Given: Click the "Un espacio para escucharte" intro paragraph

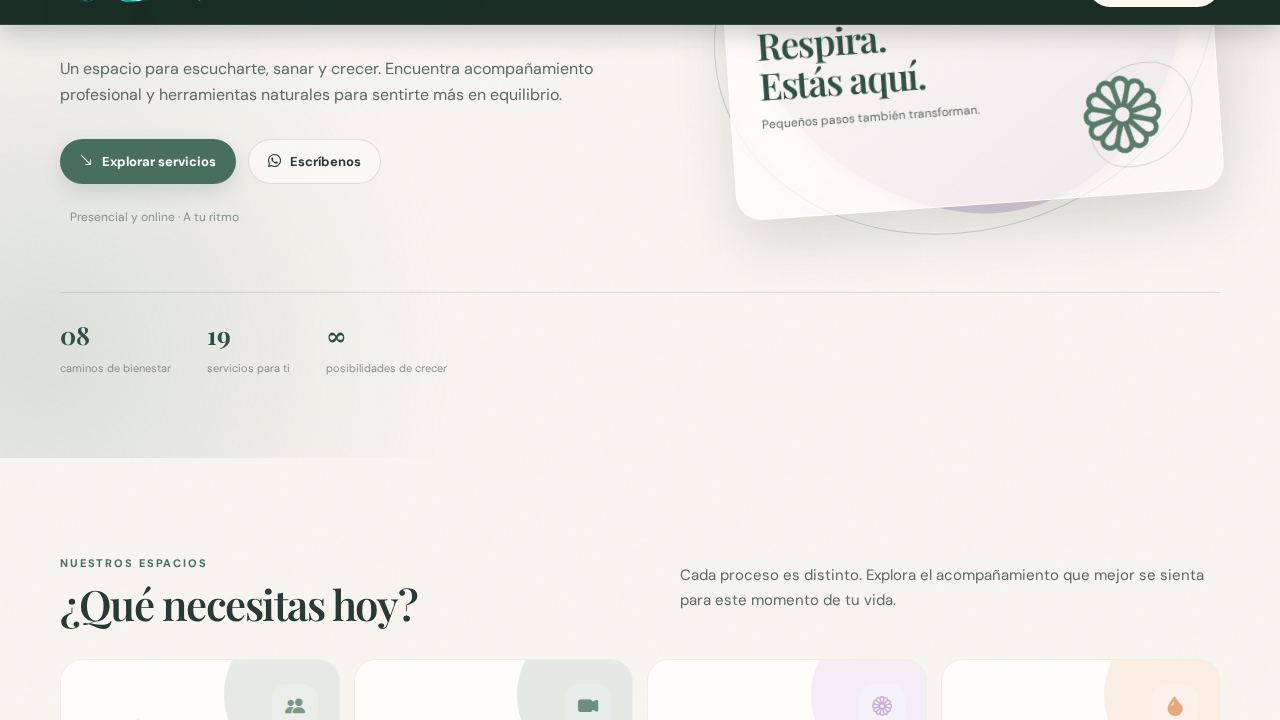Looking at the screenshot, I should point(326,82).
